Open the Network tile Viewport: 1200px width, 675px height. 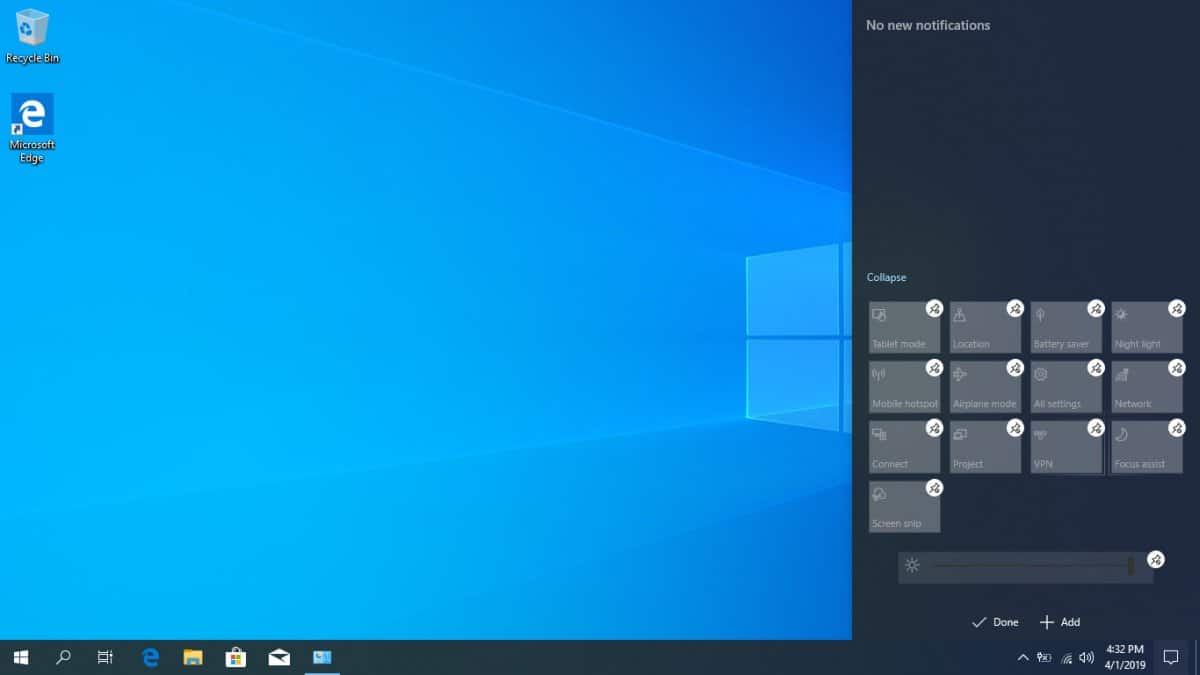(x=1147, y=387)
